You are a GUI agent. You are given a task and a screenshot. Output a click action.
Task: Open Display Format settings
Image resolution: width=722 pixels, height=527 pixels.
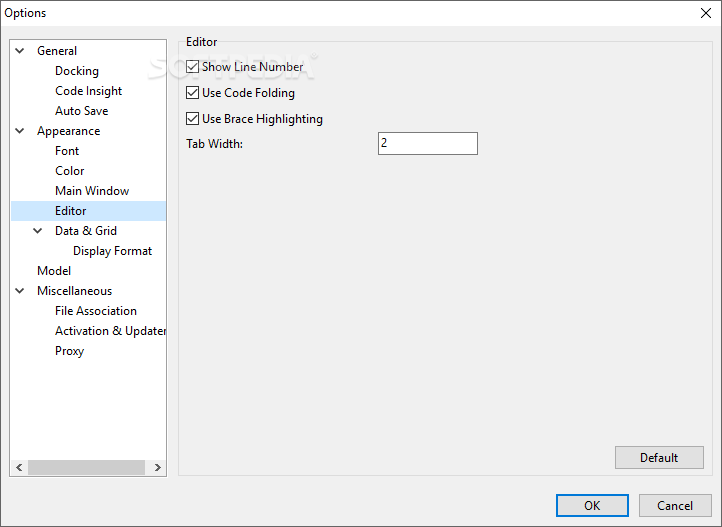[x=112, y=251]
